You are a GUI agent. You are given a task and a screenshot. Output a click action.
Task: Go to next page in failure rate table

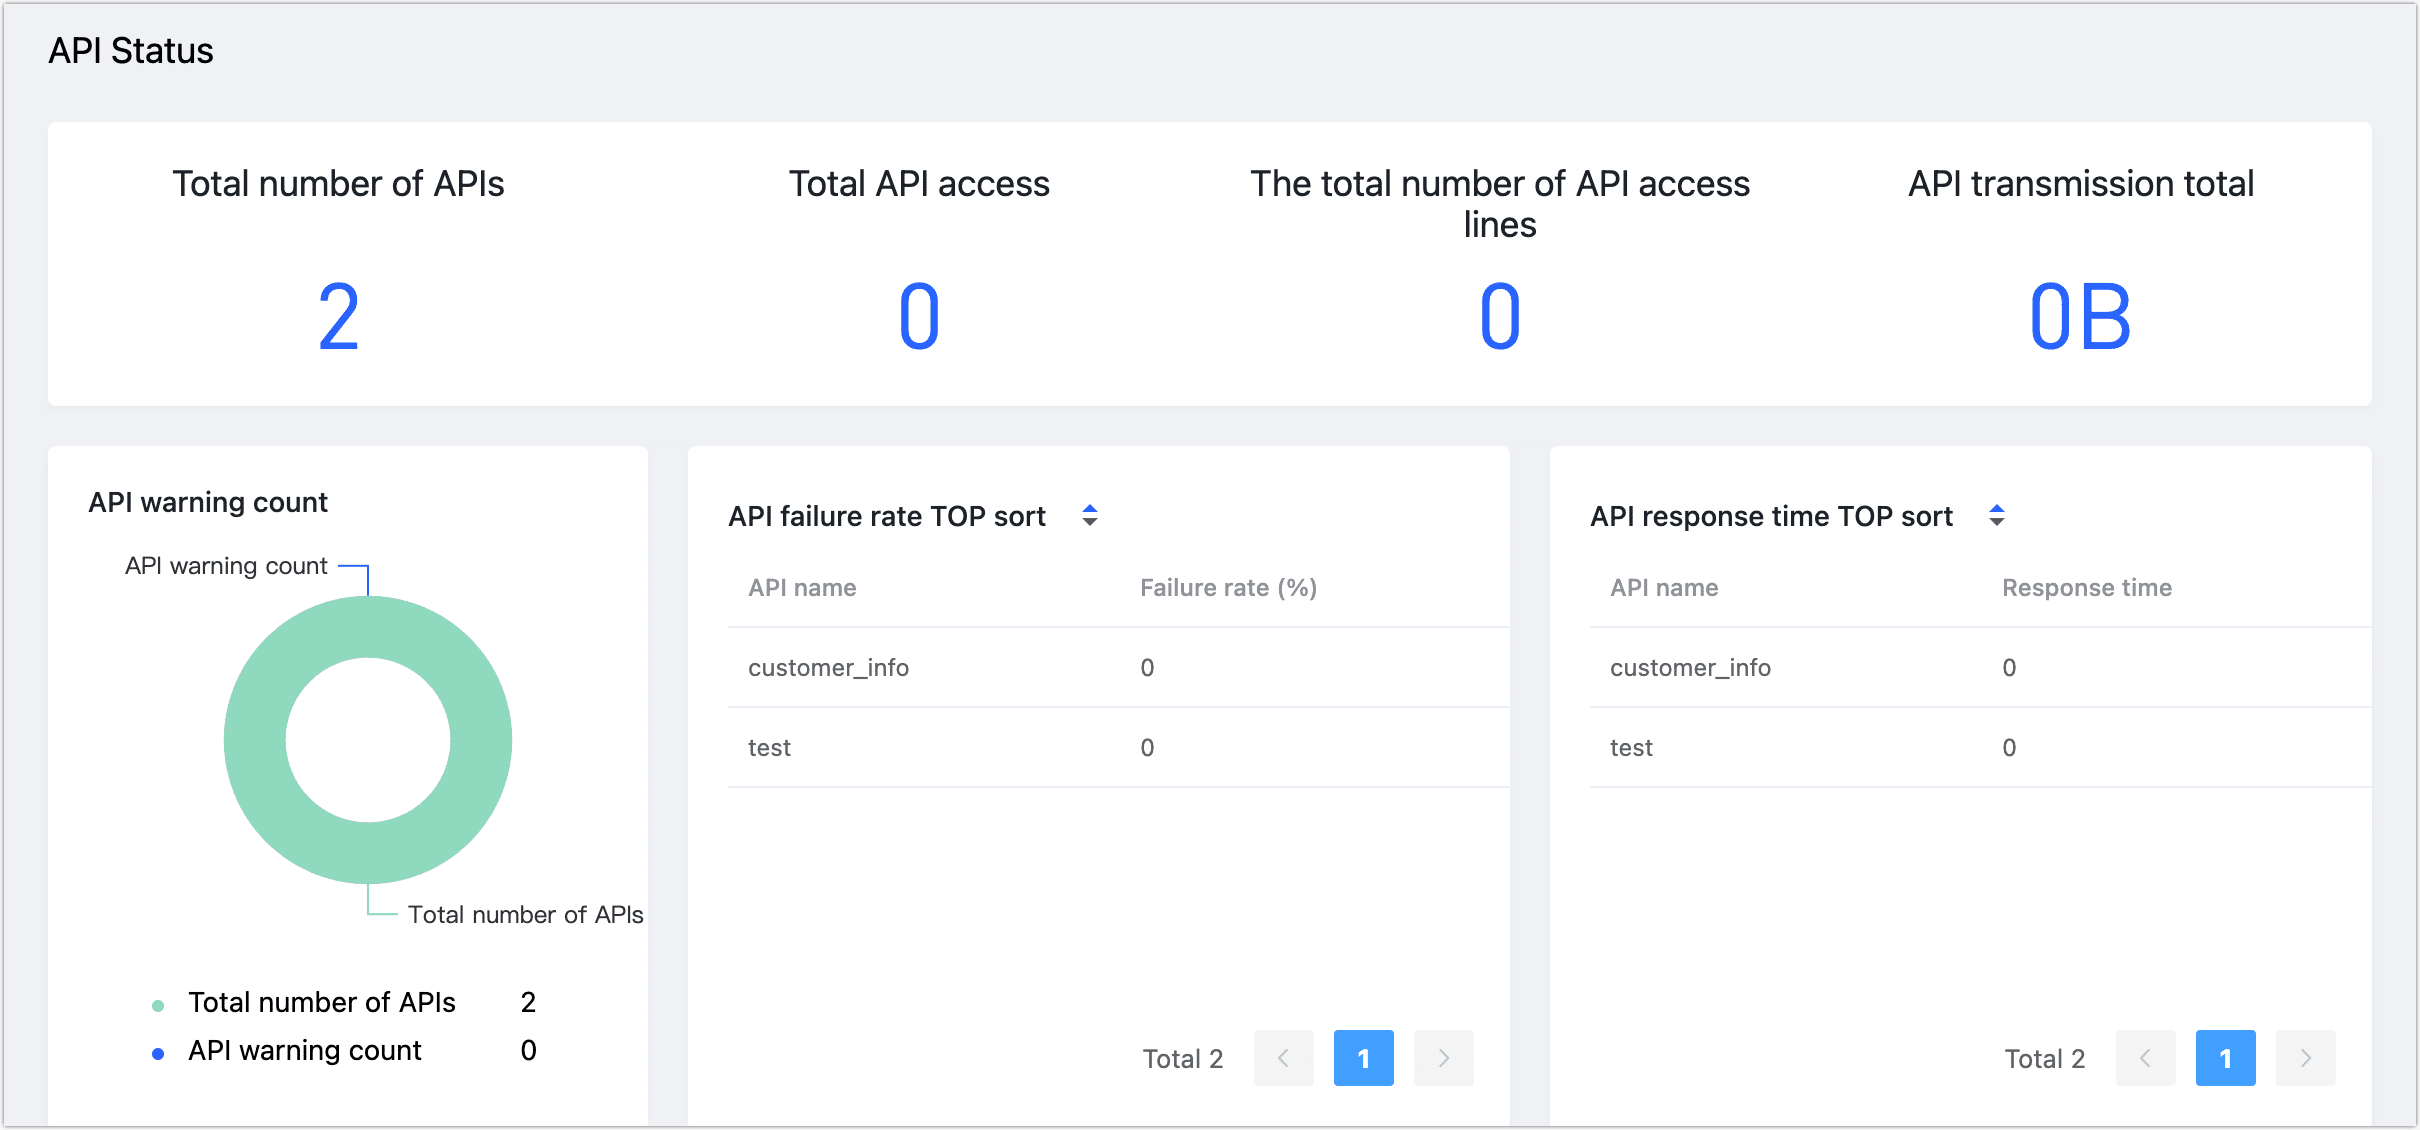click(1443, 1058)
